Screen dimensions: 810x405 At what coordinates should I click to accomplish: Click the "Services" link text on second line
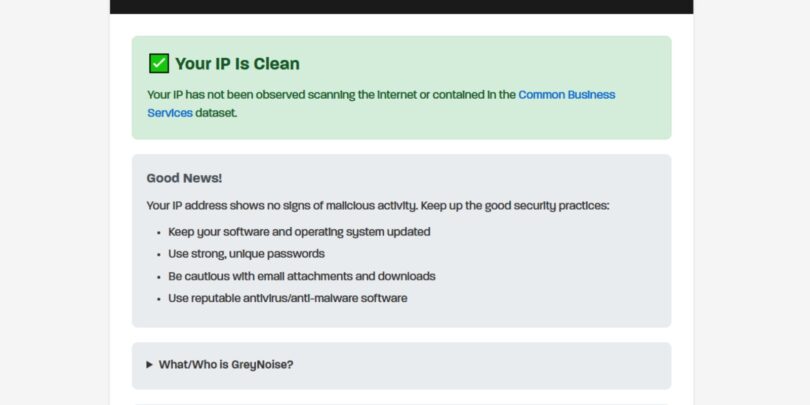coord(169,113)
